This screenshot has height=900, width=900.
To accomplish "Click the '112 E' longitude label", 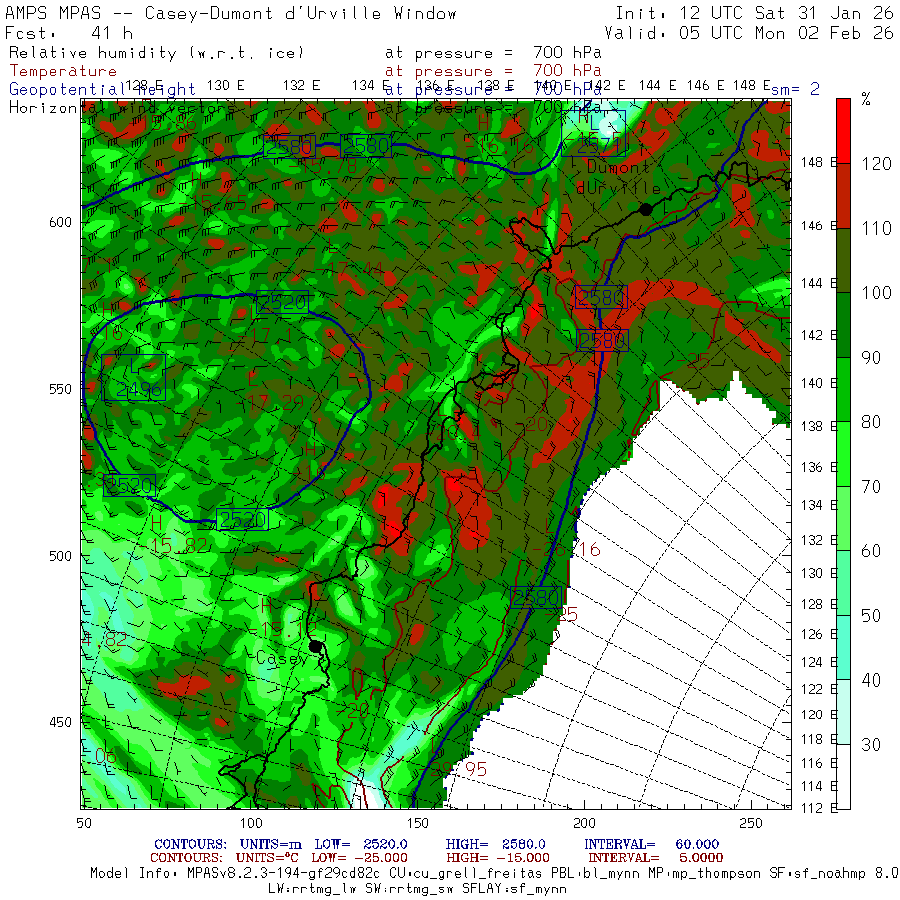I will [x=819, y=808].
